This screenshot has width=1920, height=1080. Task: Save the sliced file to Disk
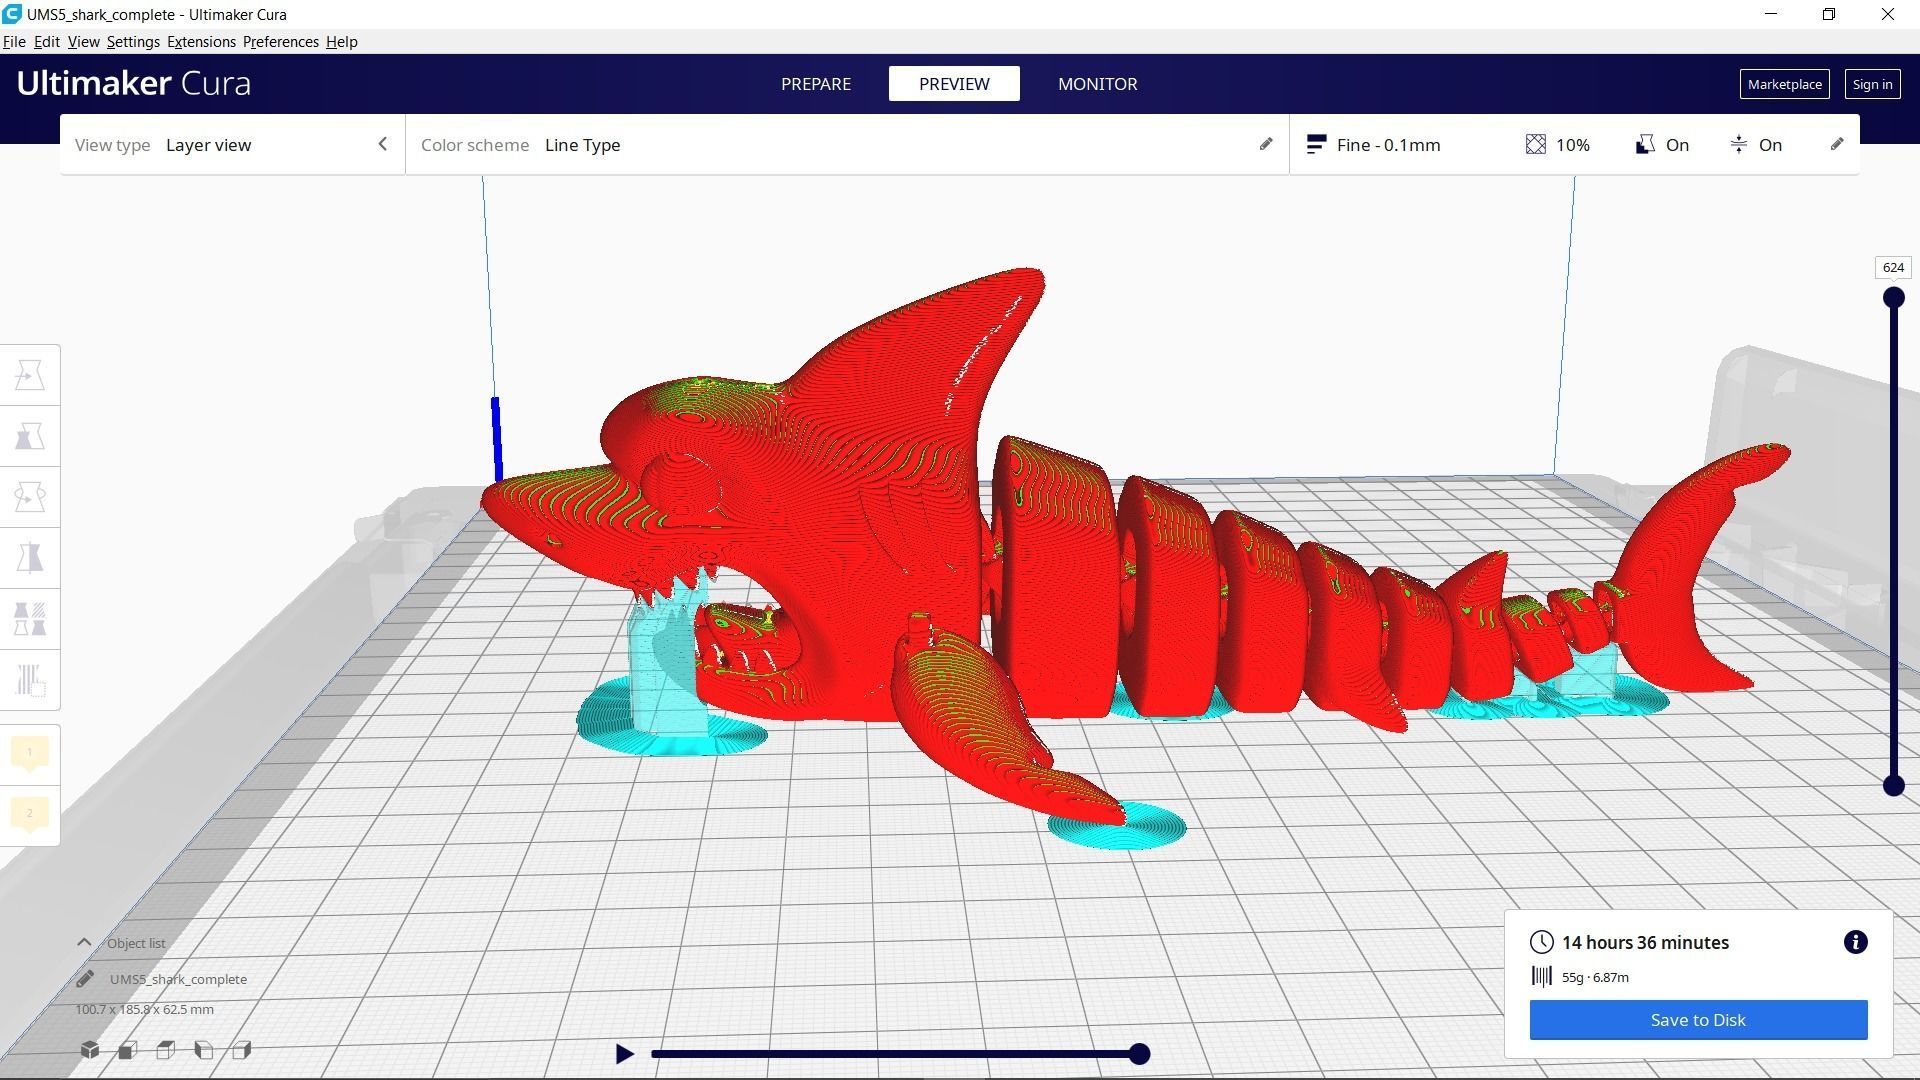click(x=1698, y=1020)
